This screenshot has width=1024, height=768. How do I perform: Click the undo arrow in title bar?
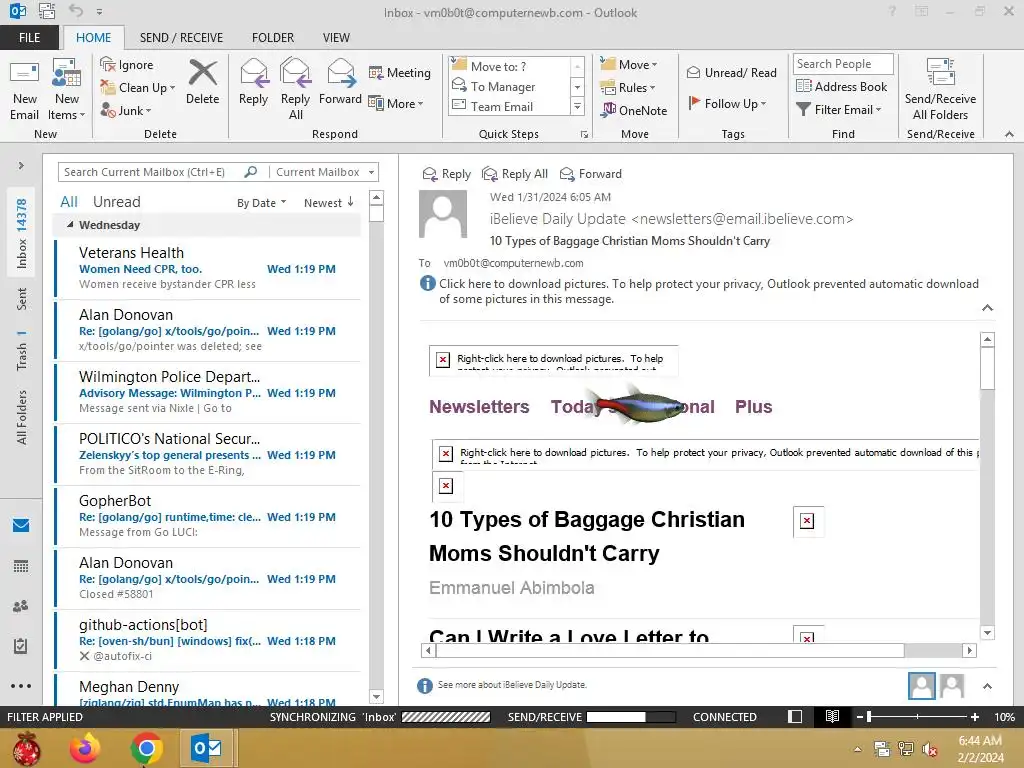coord(76,11)
